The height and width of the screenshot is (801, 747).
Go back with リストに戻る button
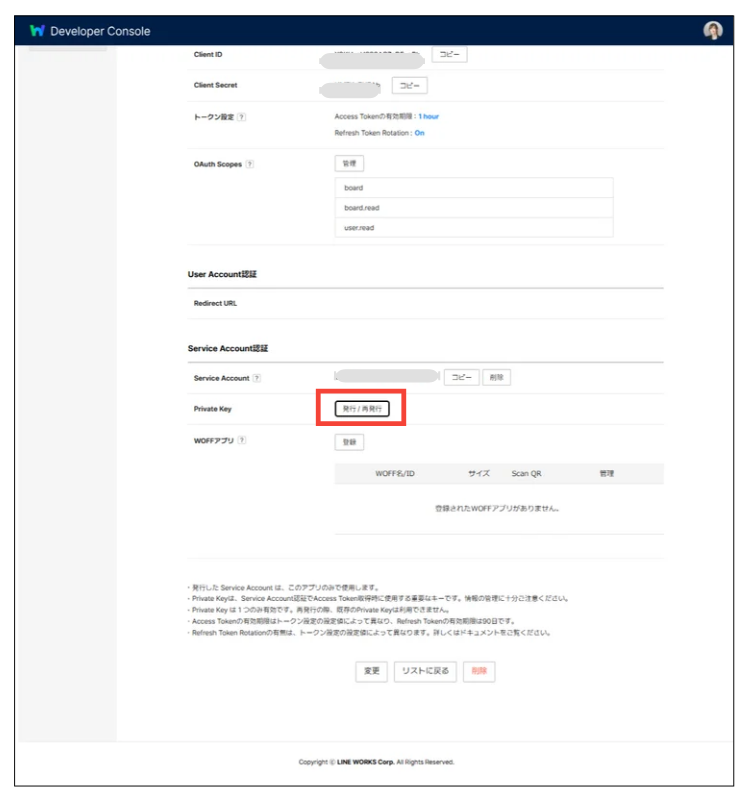[424, 671]
